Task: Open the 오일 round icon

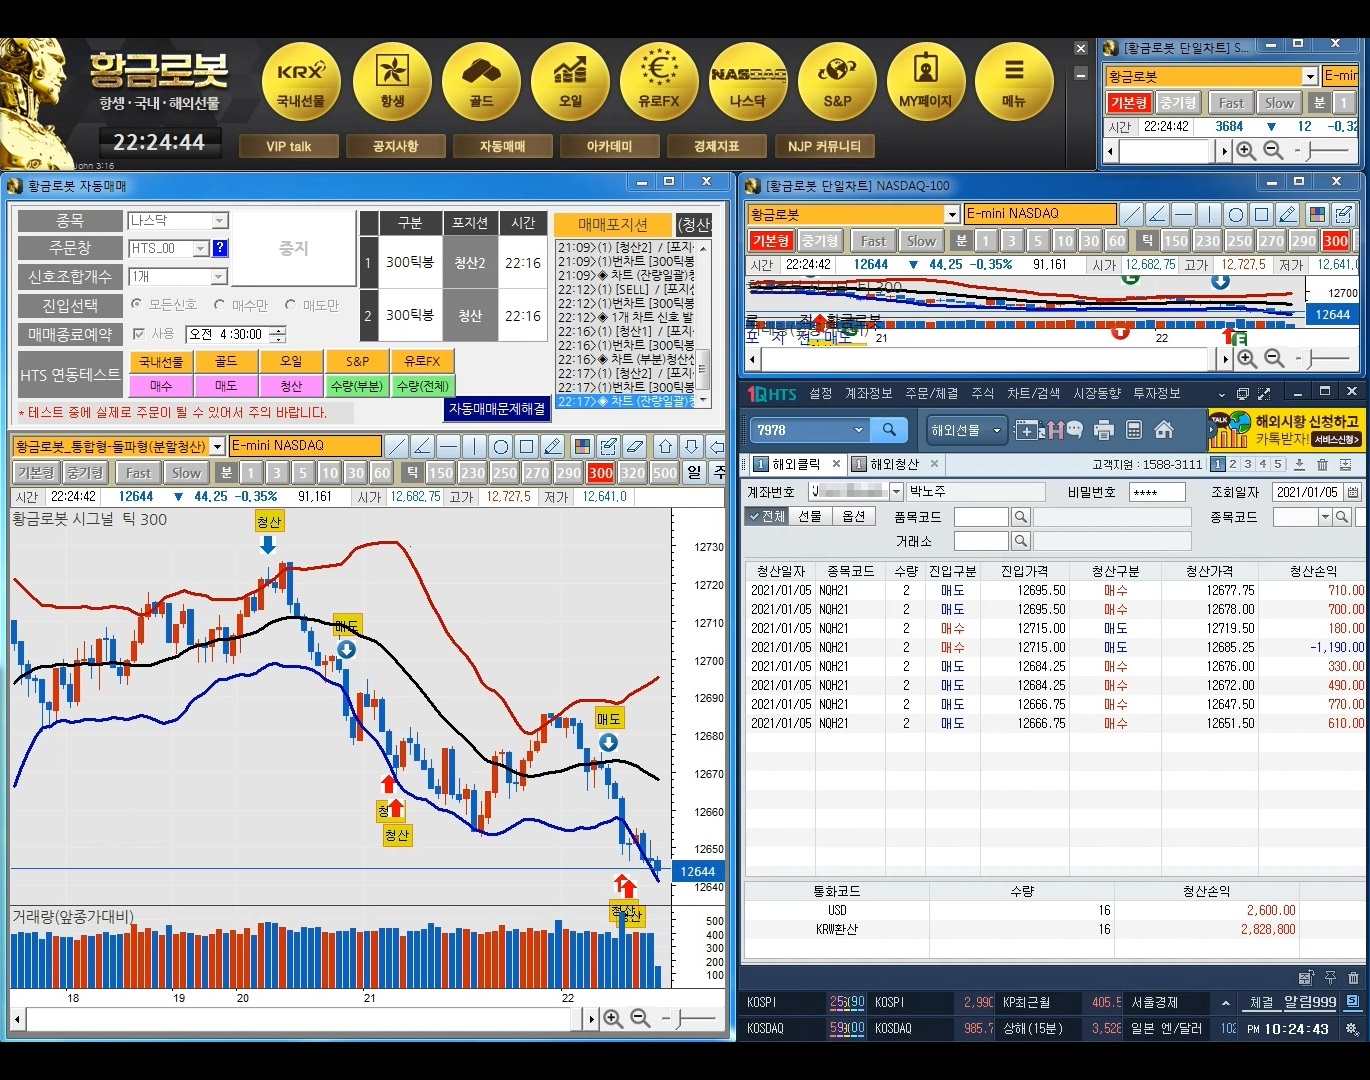Action: coord(570,83)
